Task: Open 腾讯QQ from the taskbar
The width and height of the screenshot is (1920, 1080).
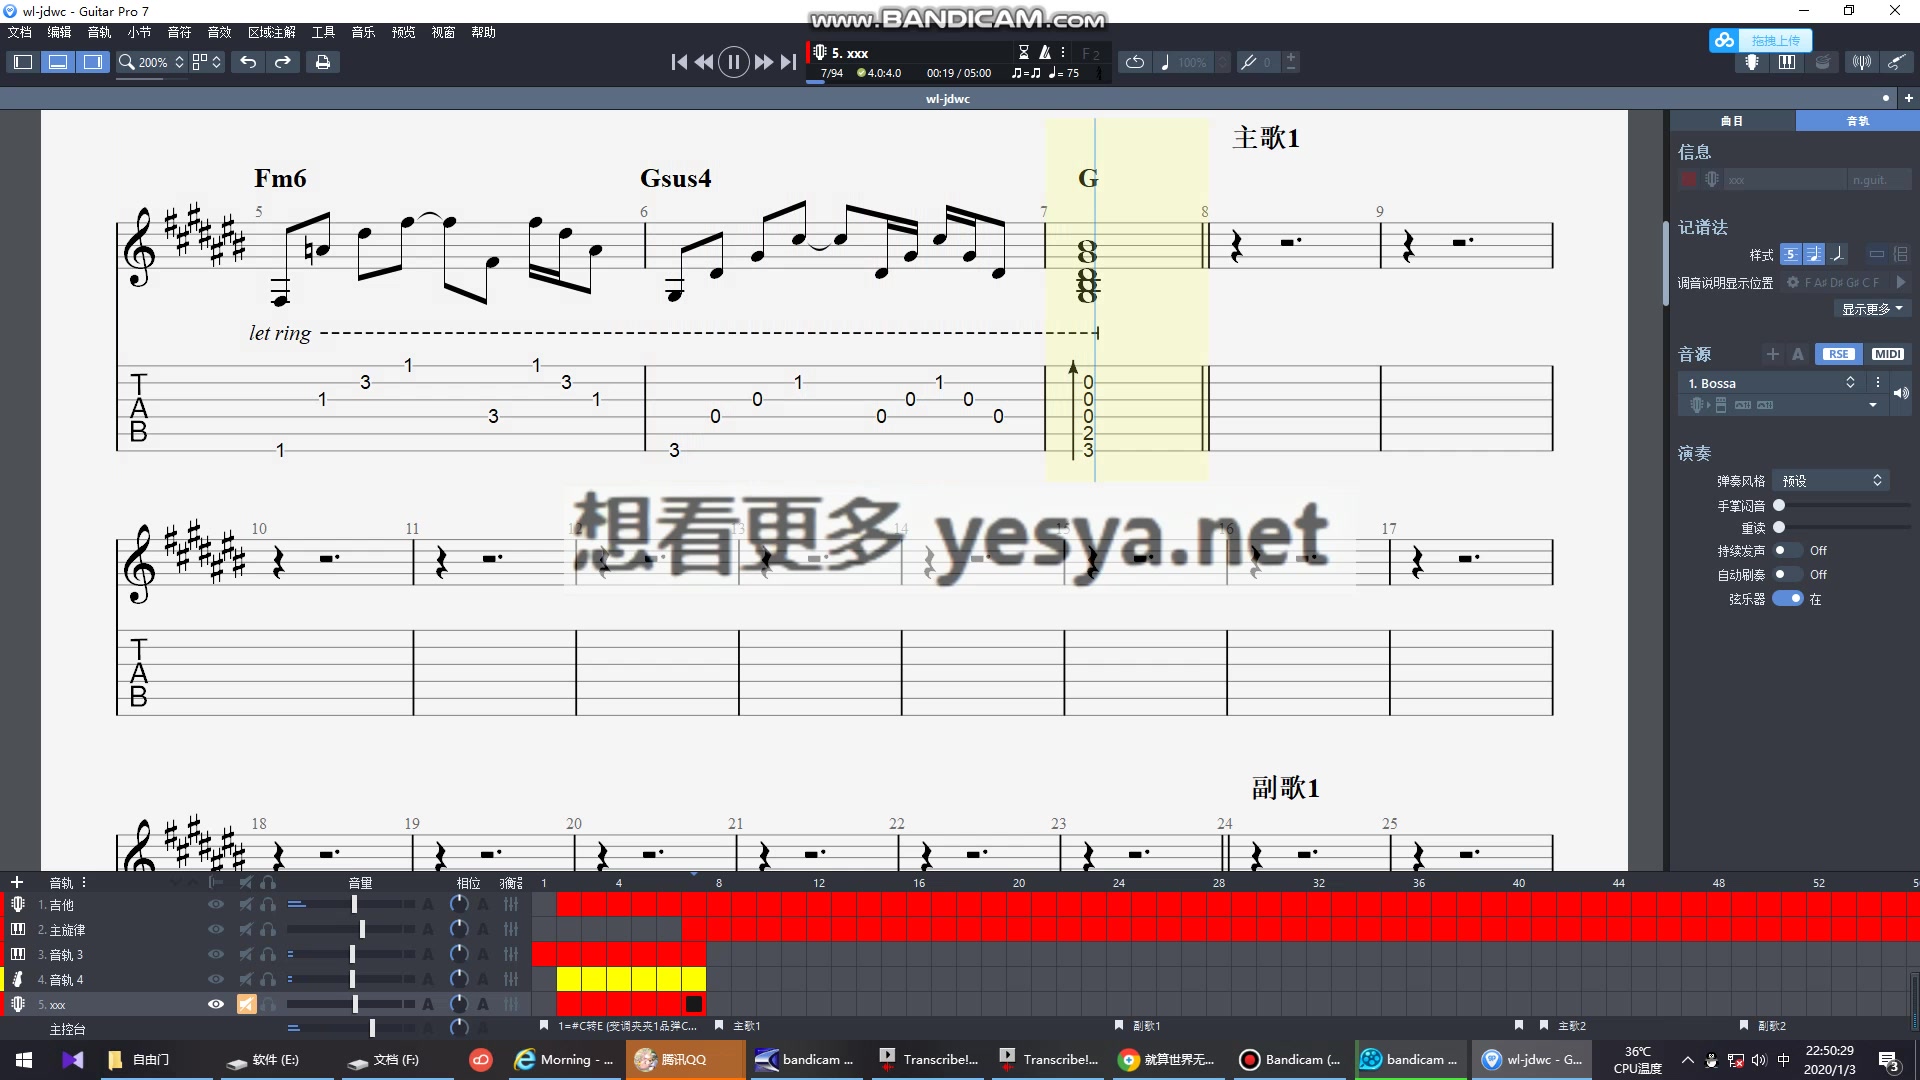Action: (x=685, y=1060)
